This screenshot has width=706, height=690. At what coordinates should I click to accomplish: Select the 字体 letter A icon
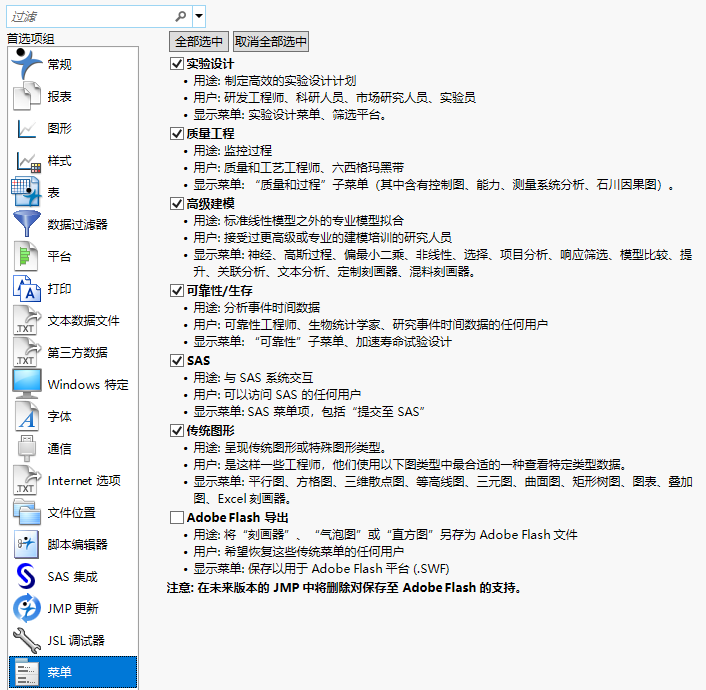27,416
